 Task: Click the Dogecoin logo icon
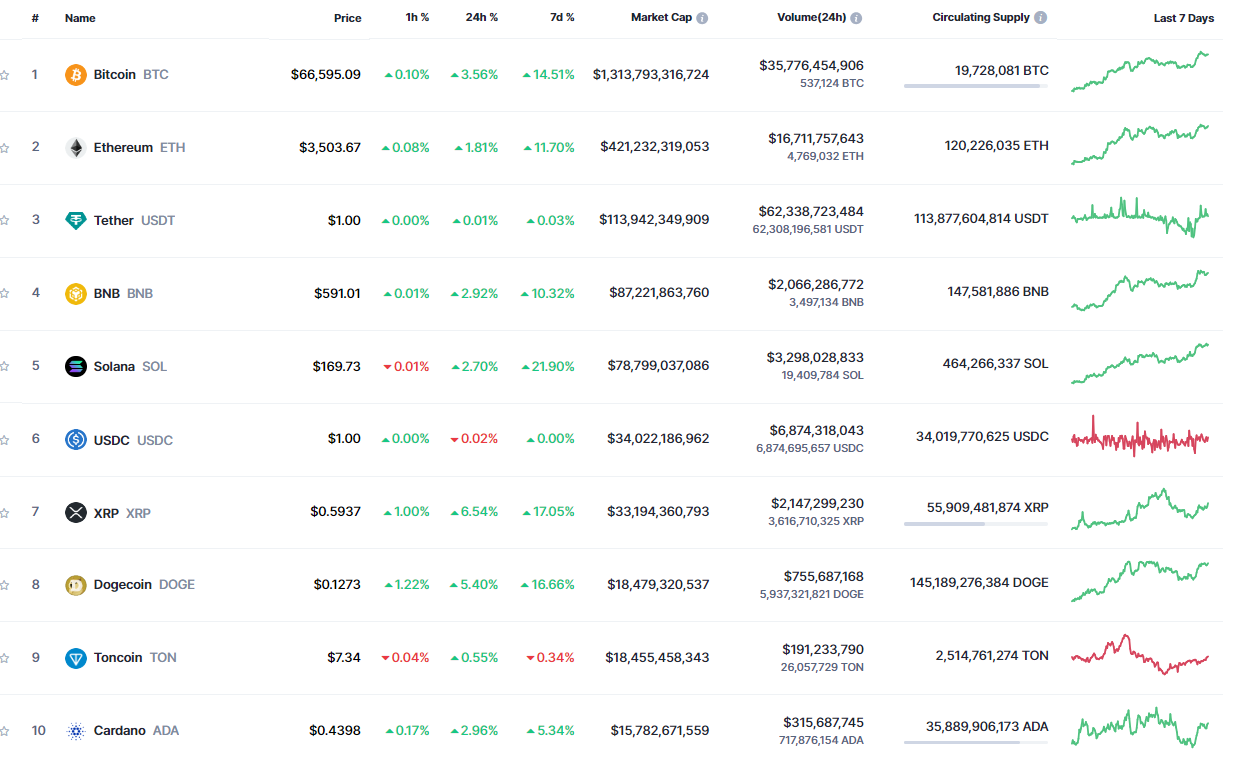pos(76,585)
